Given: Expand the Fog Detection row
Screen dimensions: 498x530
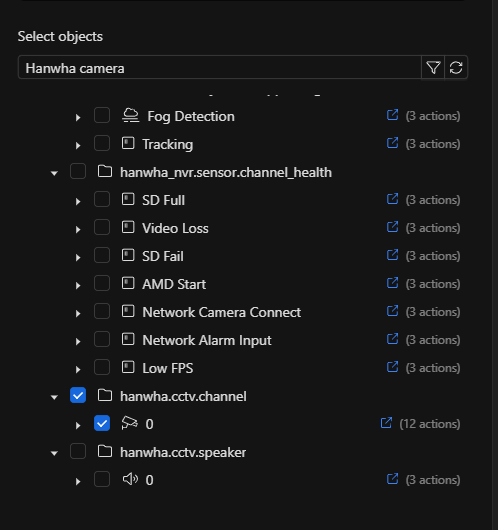Looking at the screenshot, I should (78, 118).
